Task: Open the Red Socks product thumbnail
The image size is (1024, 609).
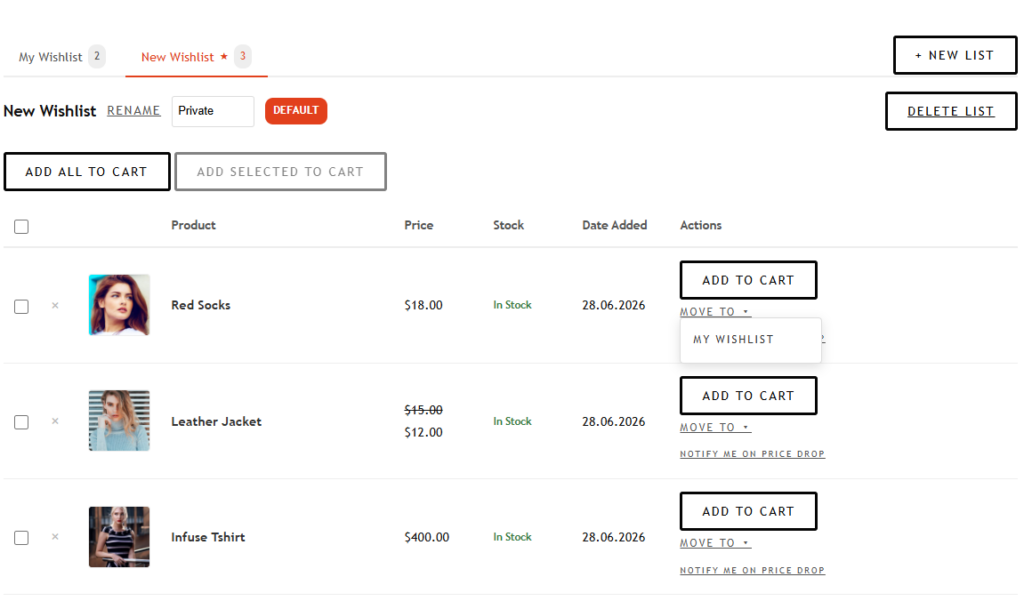Action: click(120, 305)
